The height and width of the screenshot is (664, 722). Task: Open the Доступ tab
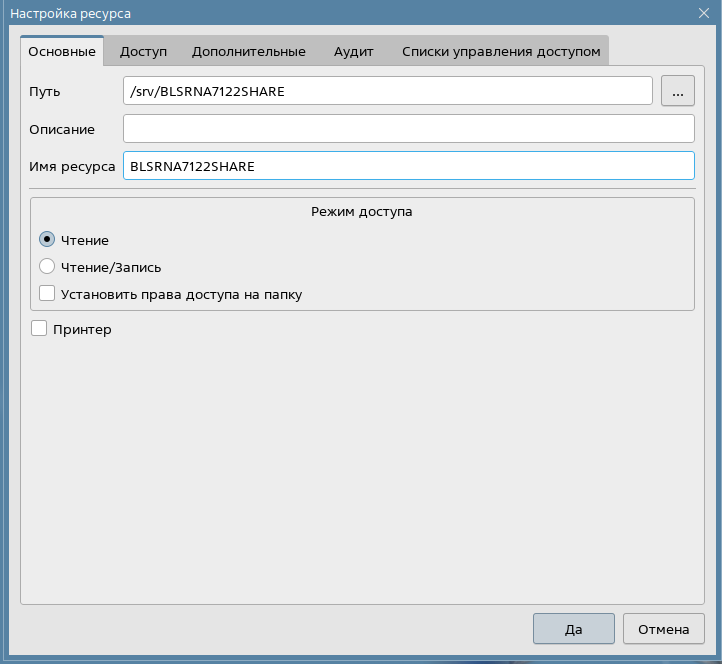(x=143, y=51)
